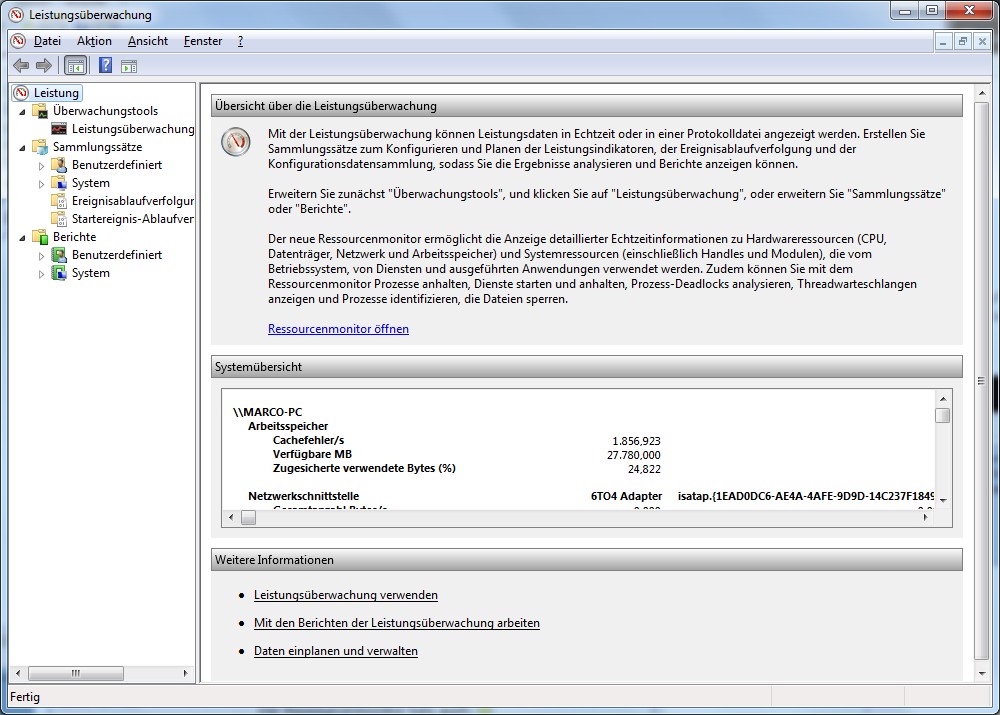The image size is (1000, 715).
Task: Expand Benutzerdefiniert under Sammlungssätze
Action: pyautogui.click(x=41, y=166)
